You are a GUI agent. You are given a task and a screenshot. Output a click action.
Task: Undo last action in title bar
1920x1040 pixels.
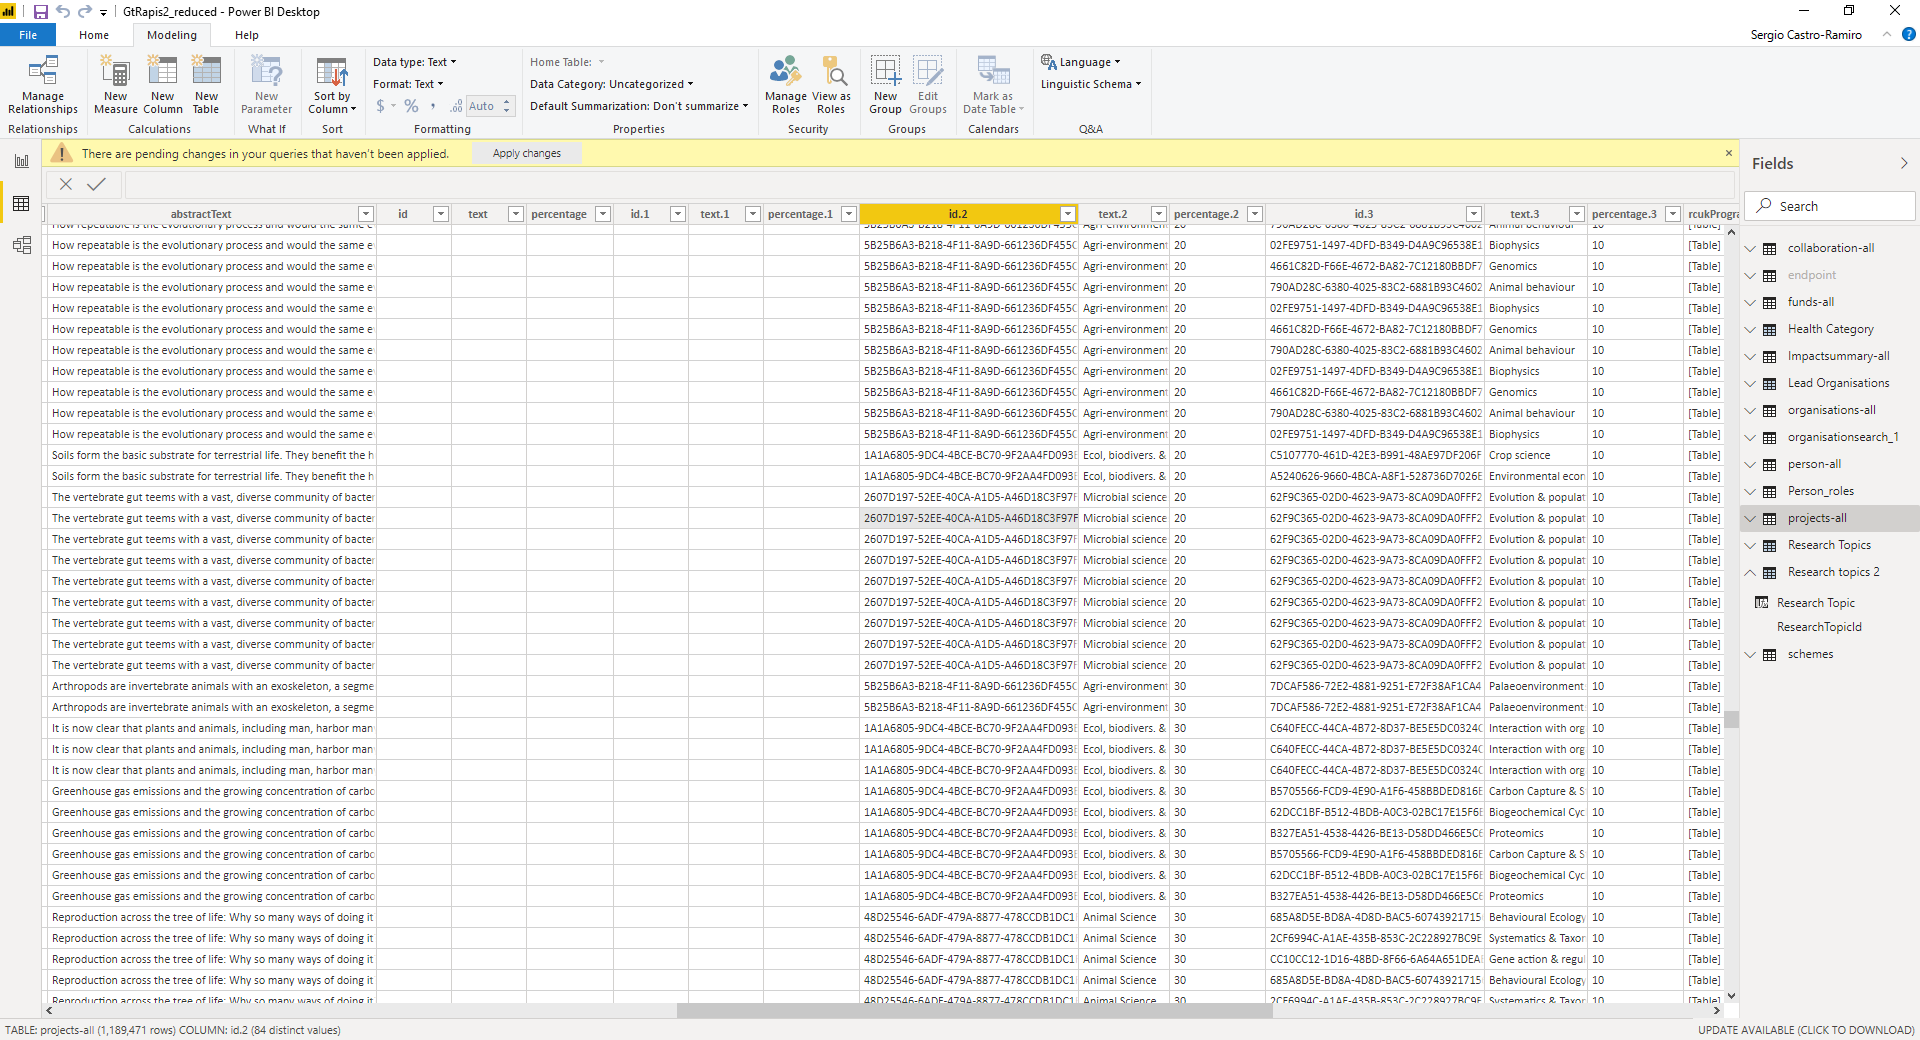[x=63, y=12]
